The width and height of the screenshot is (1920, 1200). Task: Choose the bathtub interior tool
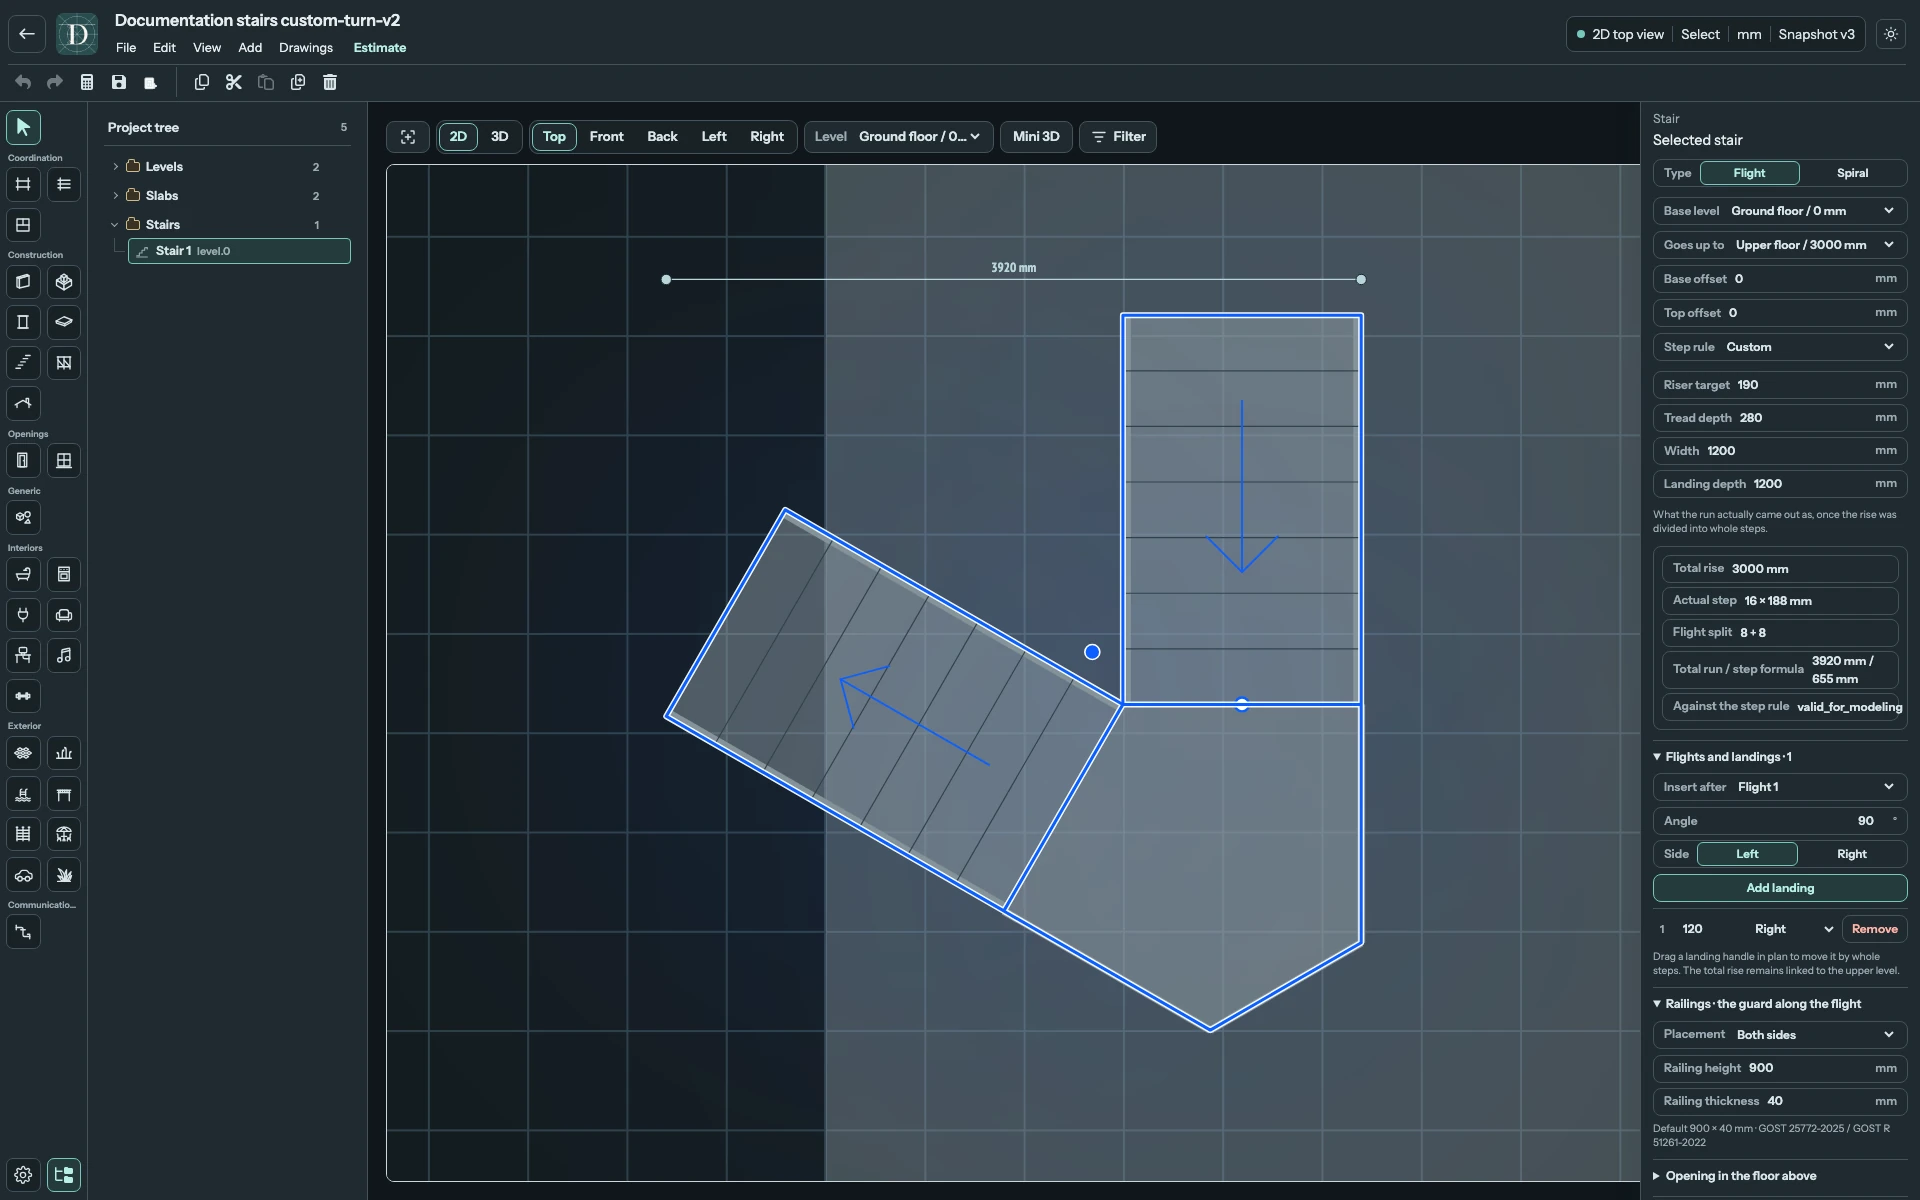(x=23, y=574)
